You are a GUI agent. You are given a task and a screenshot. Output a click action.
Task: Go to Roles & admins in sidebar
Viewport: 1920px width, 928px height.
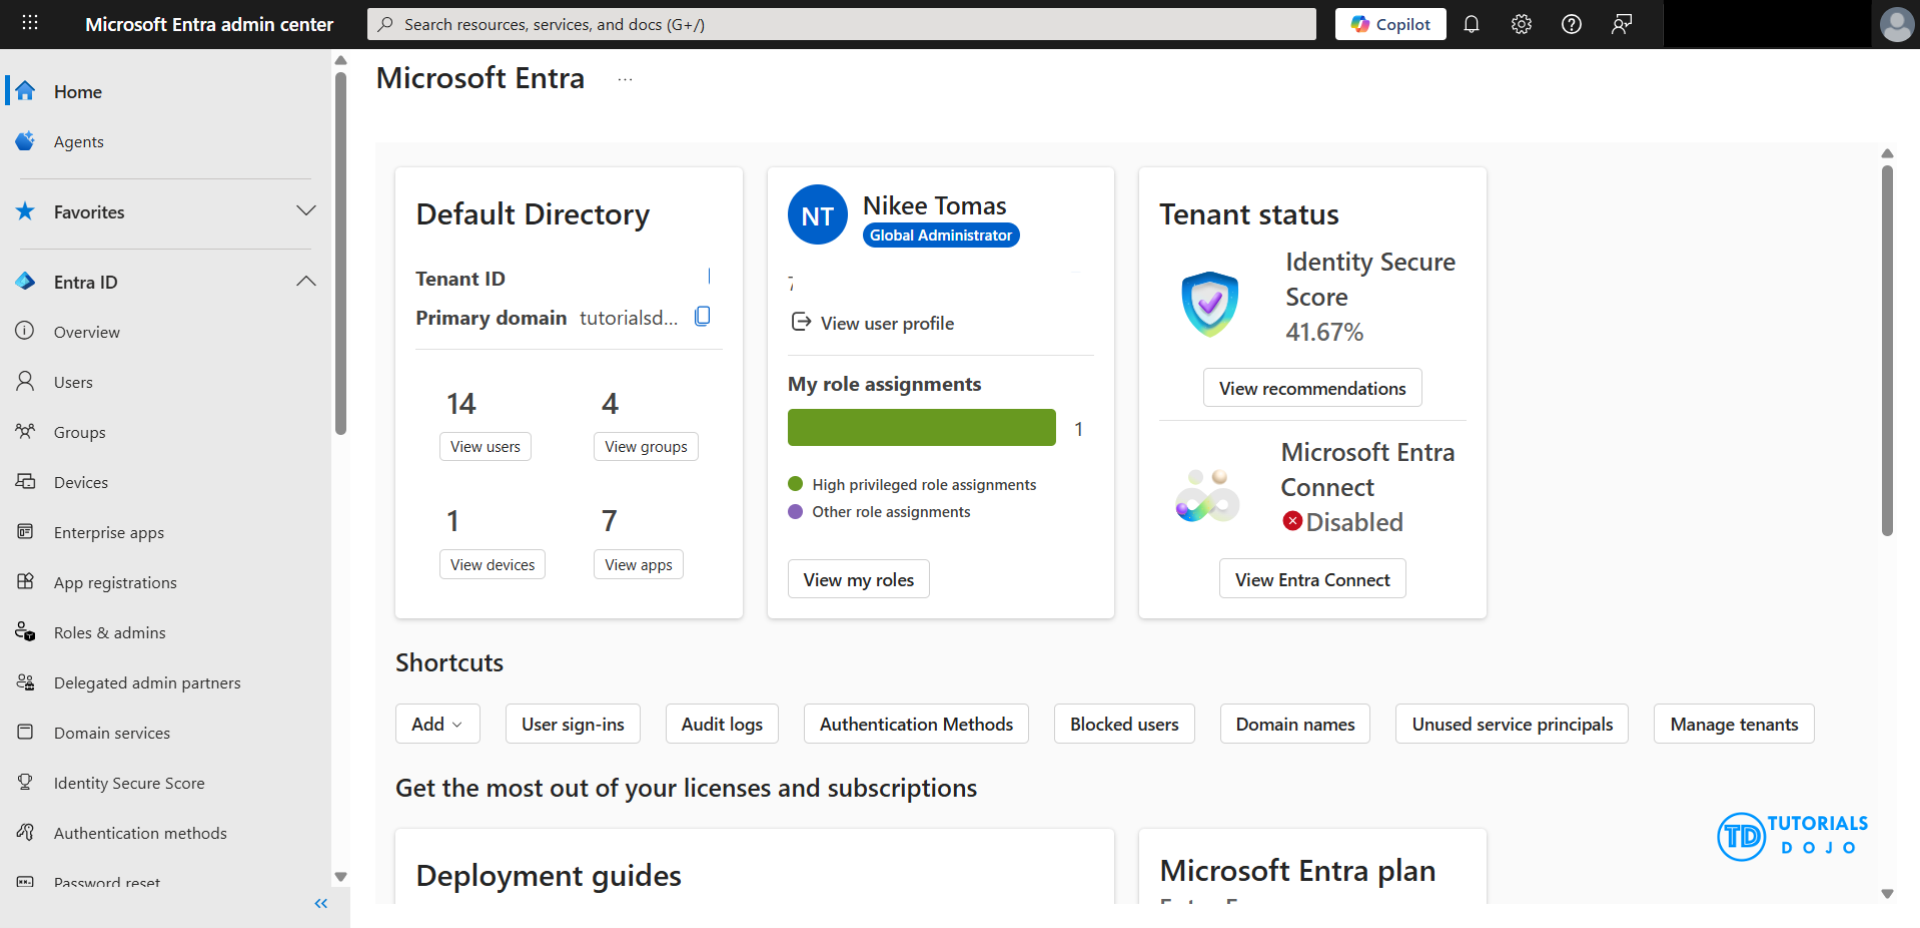109,633
